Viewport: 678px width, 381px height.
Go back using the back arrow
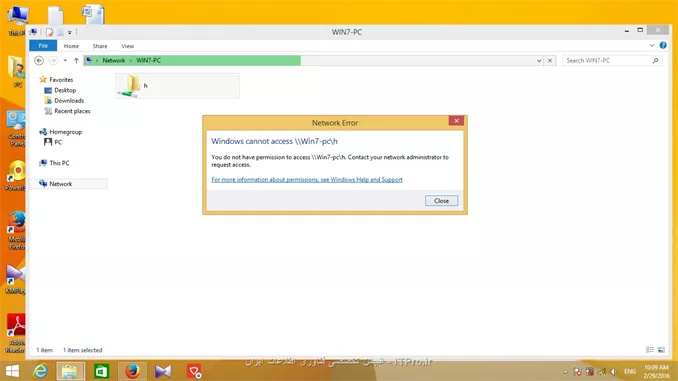pos(39,61)
